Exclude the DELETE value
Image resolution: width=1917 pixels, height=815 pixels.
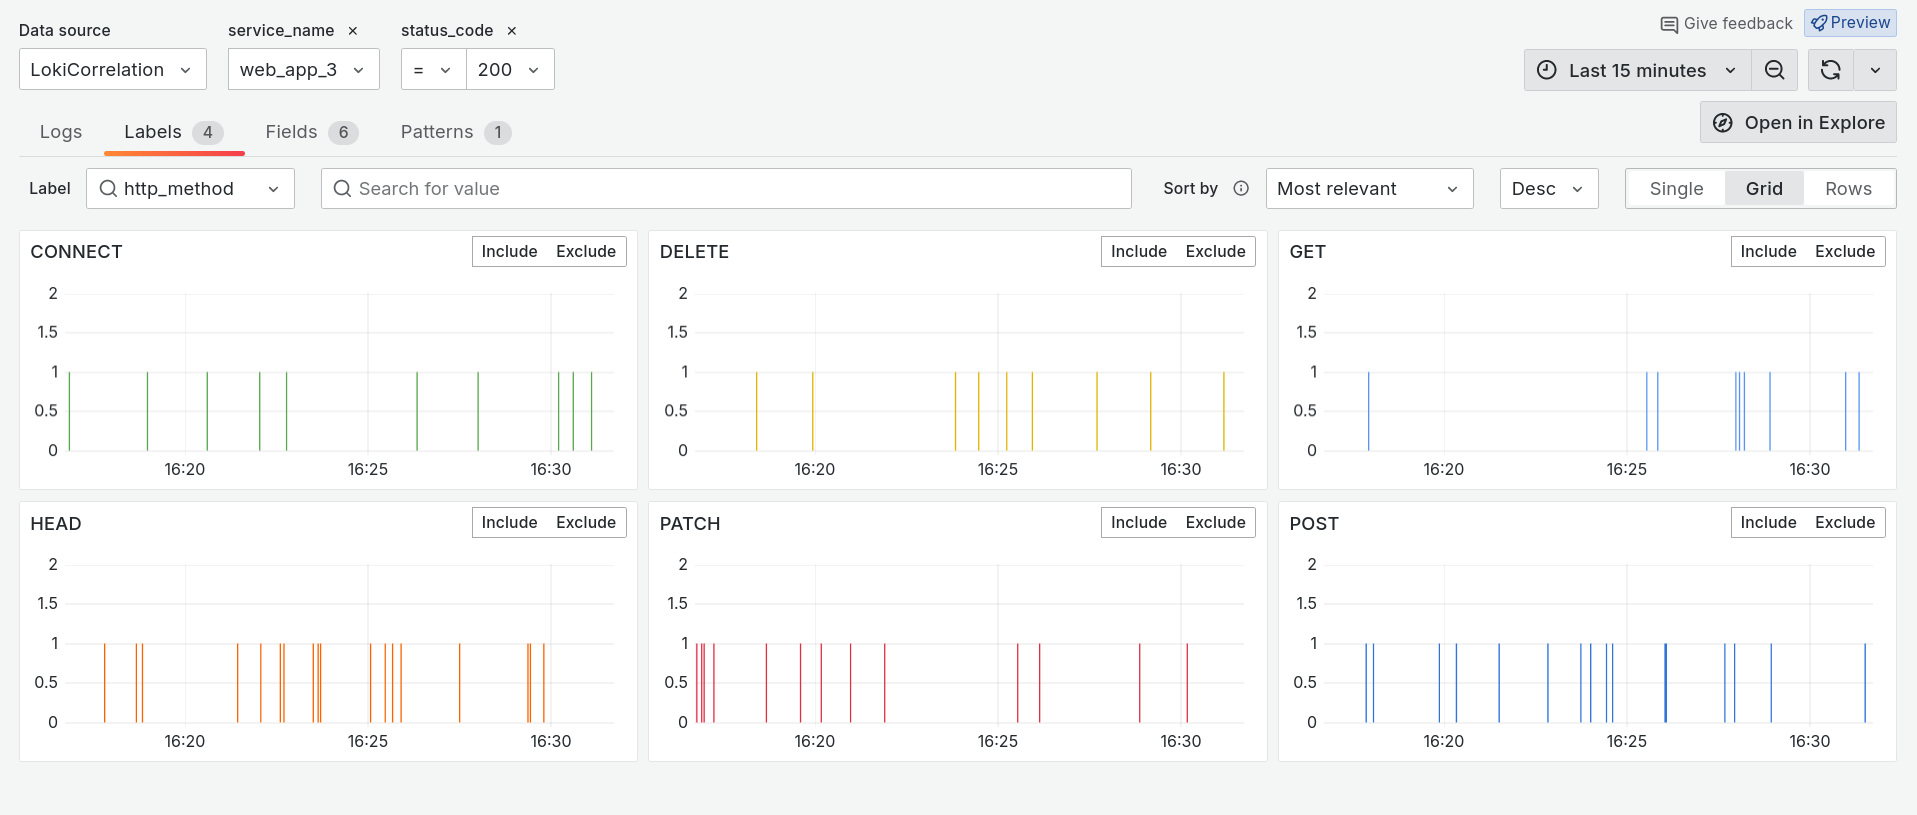[x=1216, y=251]
